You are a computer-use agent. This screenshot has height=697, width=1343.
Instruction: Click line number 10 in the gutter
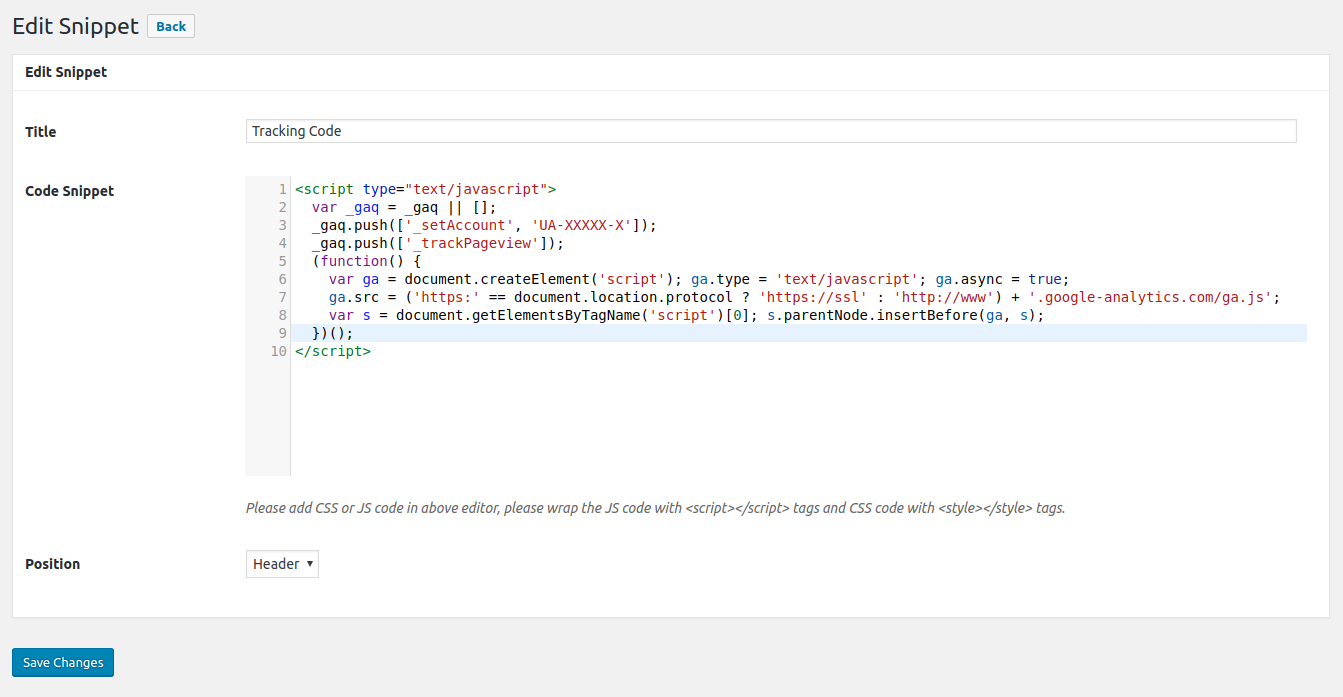point(279,351)
